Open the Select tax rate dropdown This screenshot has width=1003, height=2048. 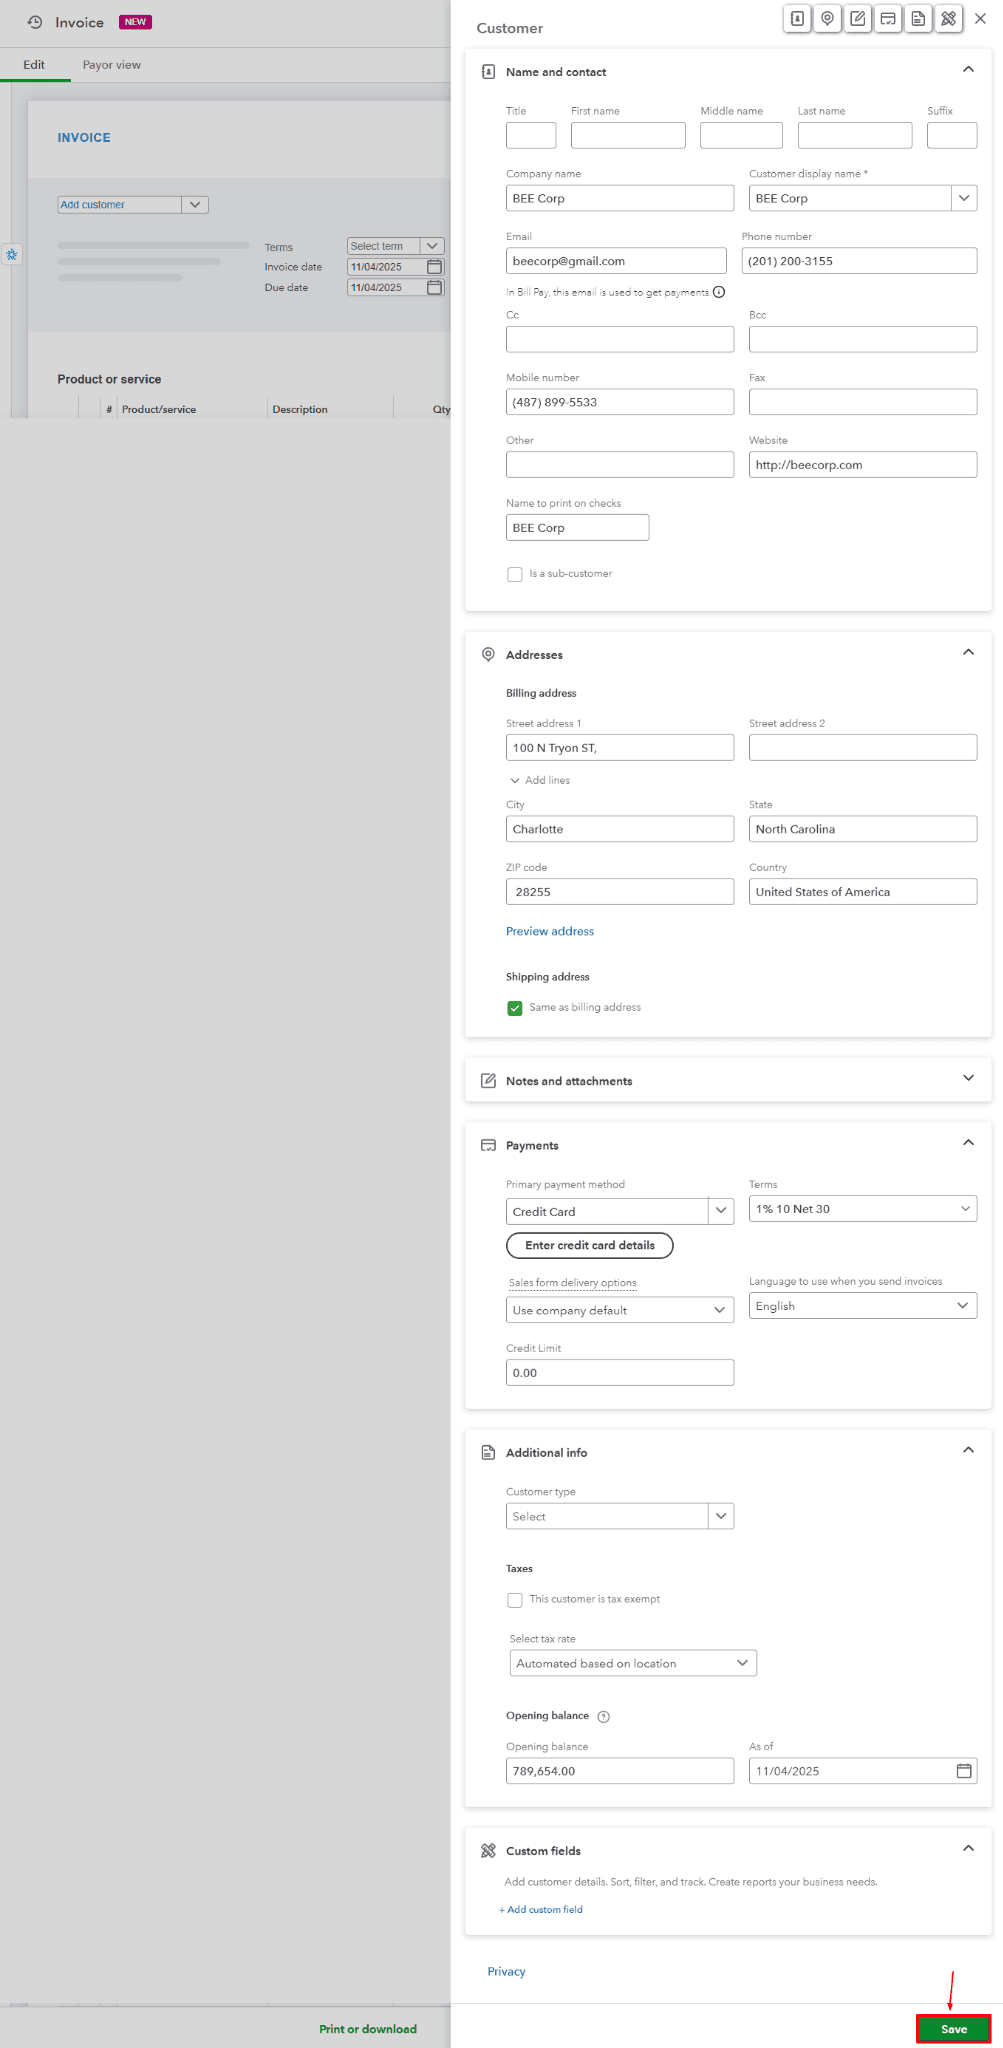coord(633,1663)
